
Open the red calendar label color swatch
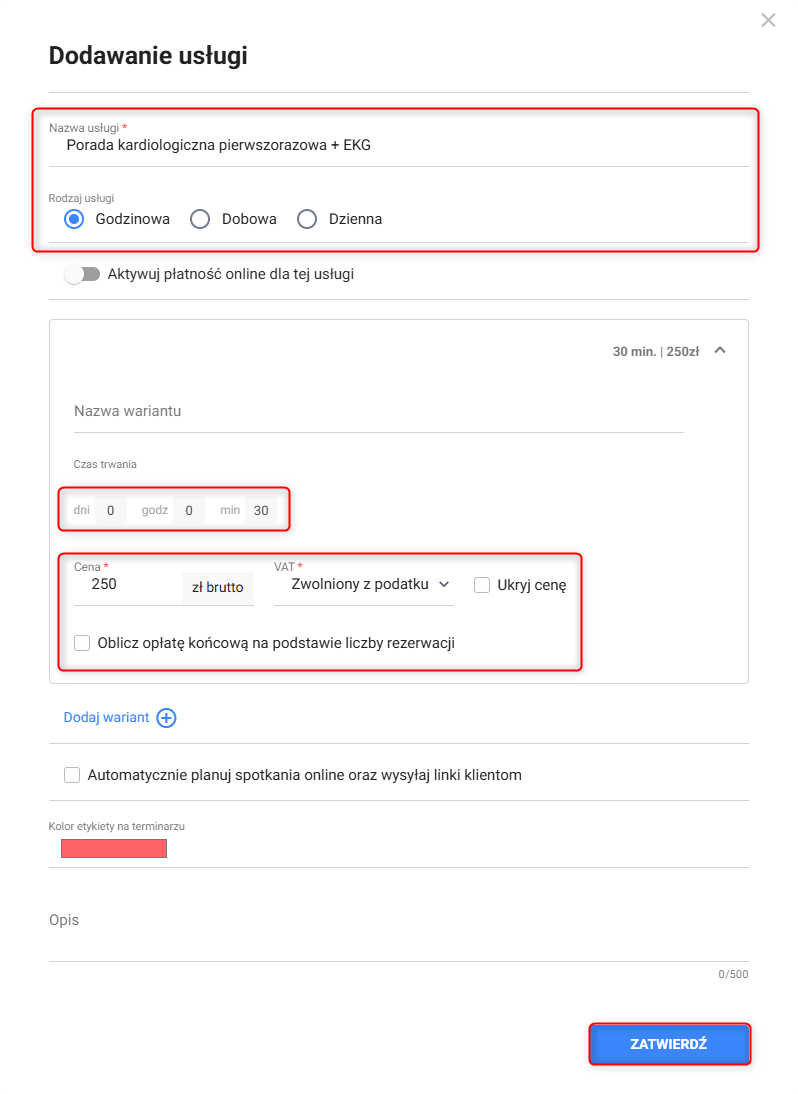point(114,849)
